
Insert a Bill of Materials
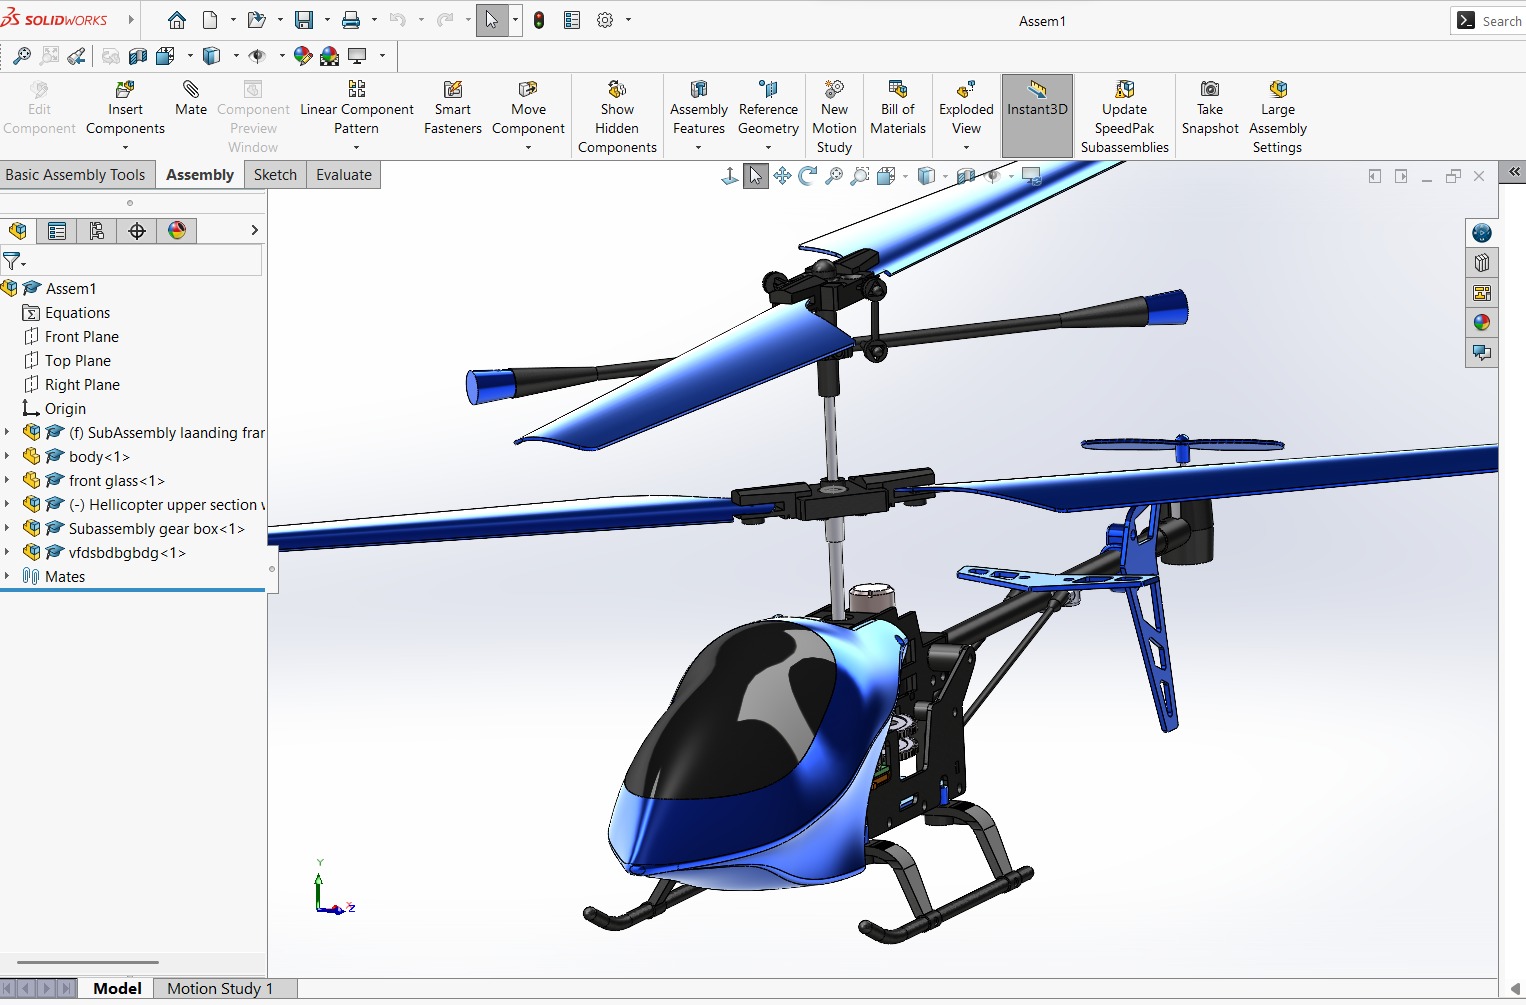(897, 108)
